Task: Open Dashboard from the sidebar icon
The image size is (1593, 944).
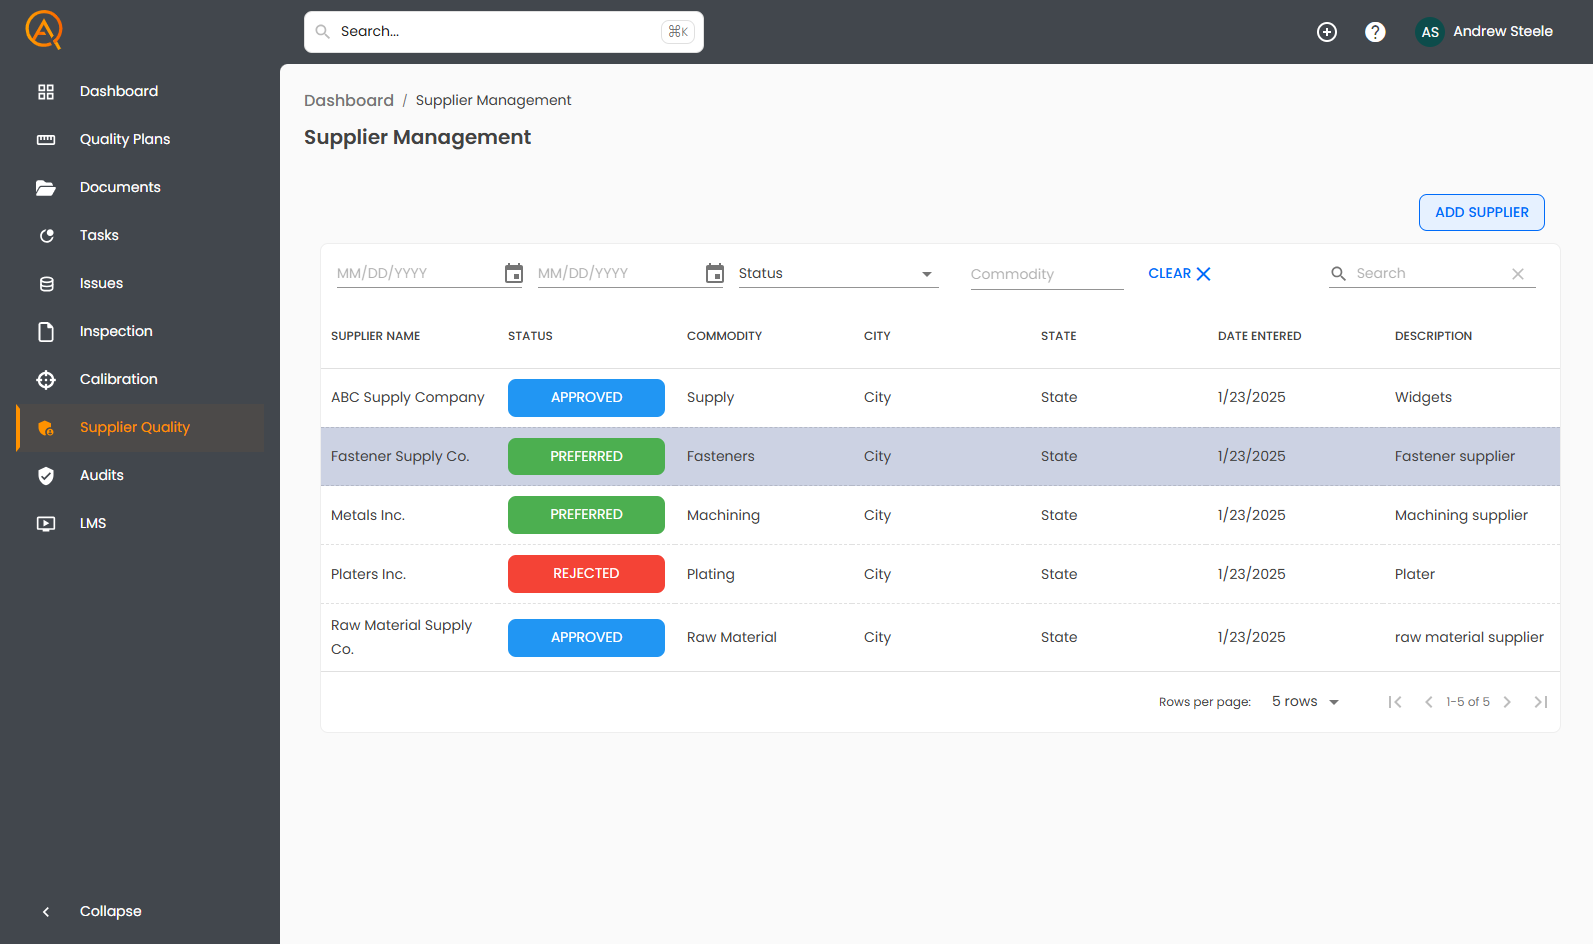Action: (x=46, y=92)
